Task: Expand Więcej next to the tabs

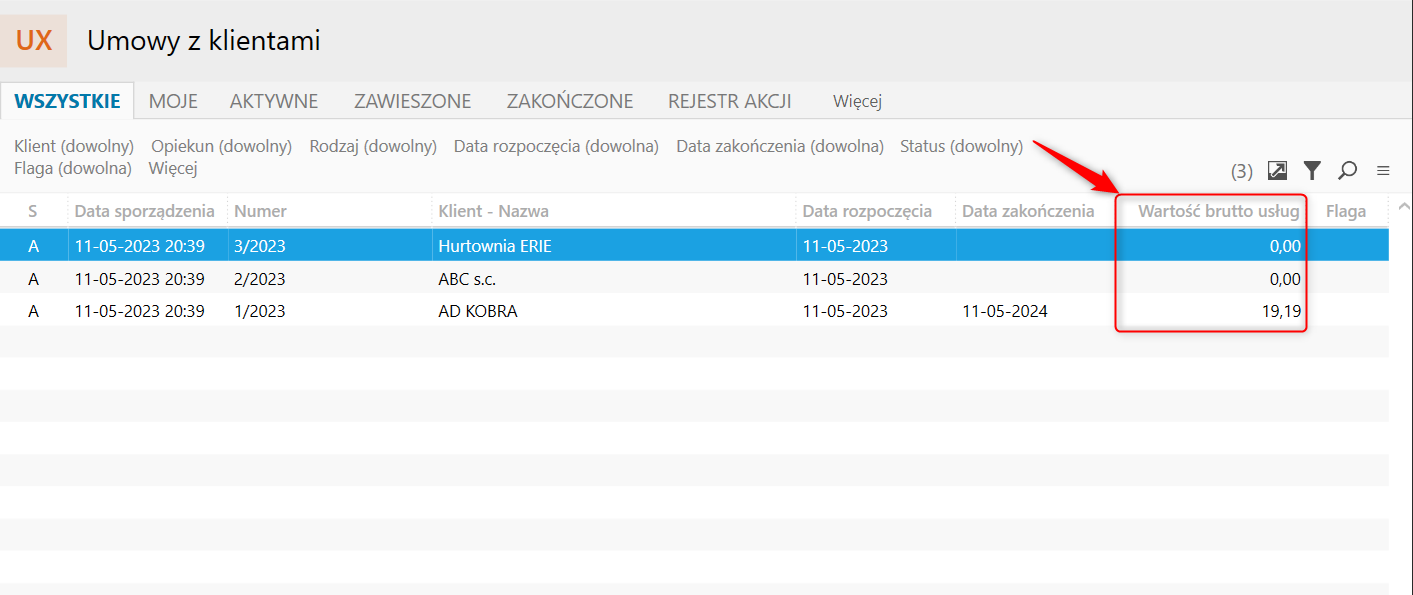Action: pos(857,101)
